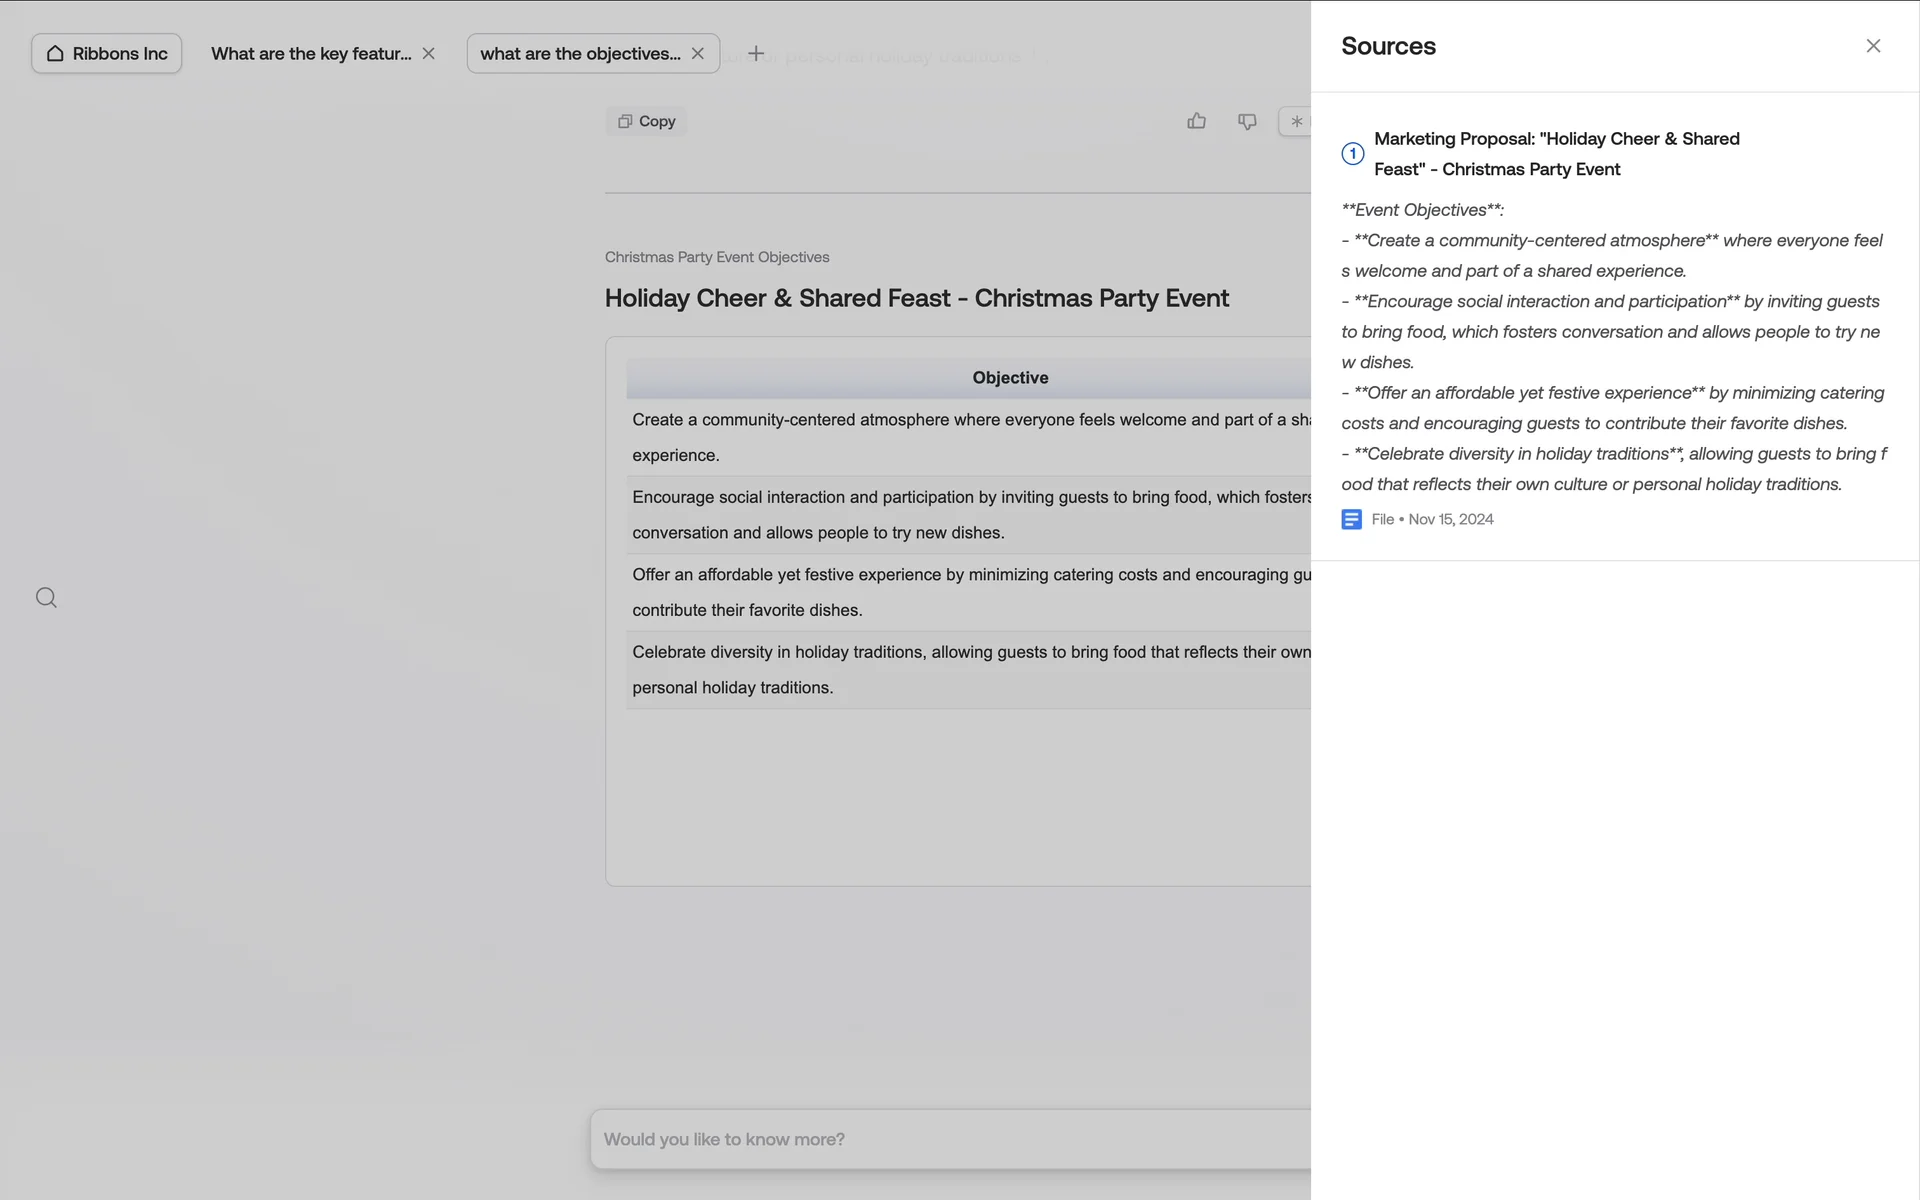Image resolution: width=1920 pixels, height=1200 pixels.
Task: Open search with the magnifier icon
Action: (46, 598)
